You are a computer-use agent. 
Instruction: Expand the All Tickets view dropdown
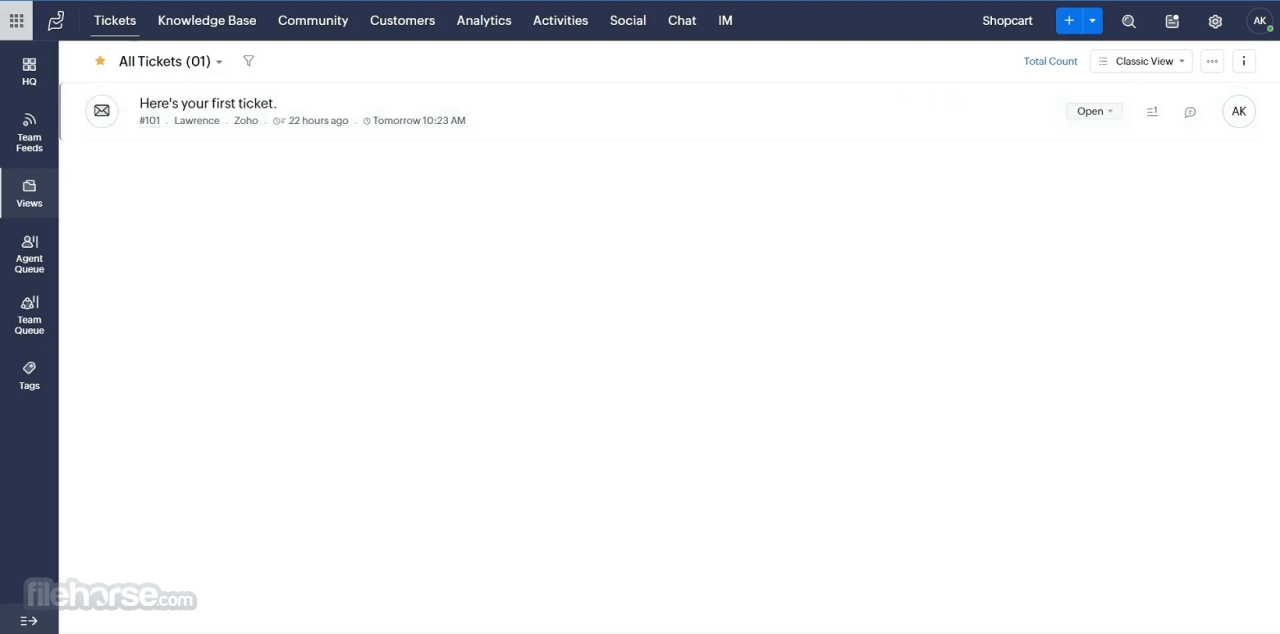click(x=219, y=61)
